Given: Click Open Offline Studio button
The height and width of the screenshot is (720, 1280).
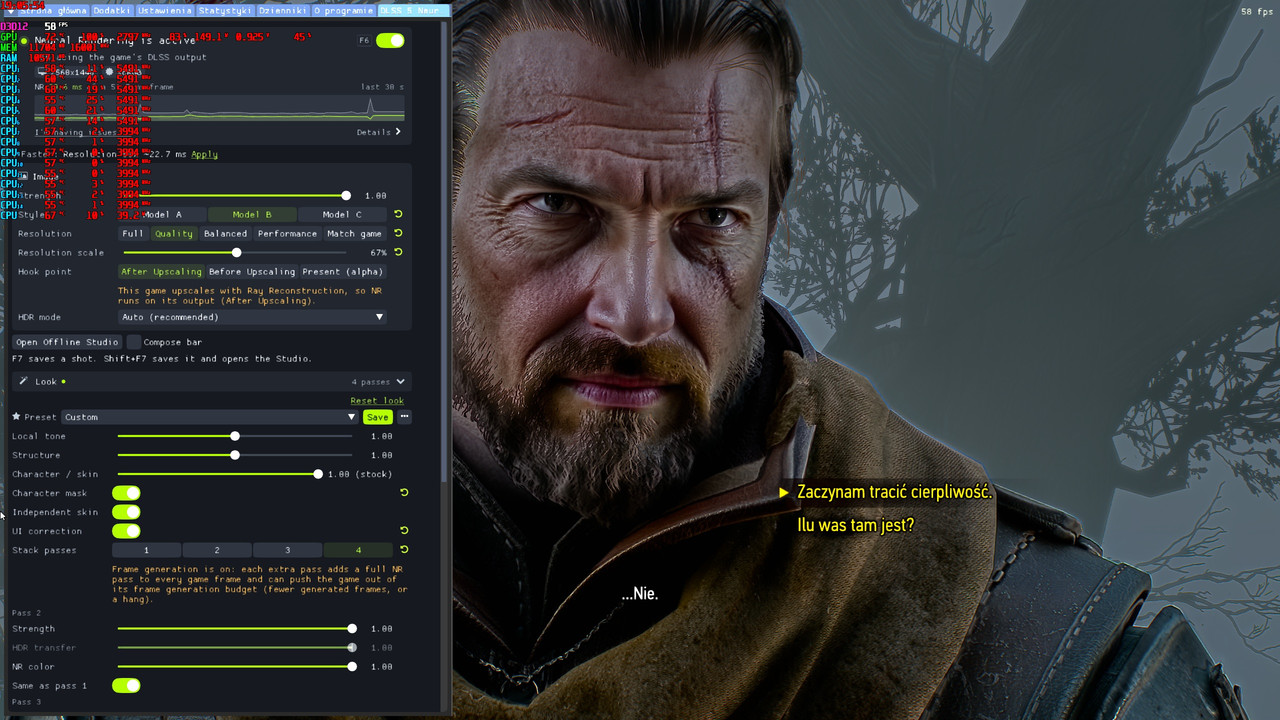Looking at the screenshot, I should [67, 342].
